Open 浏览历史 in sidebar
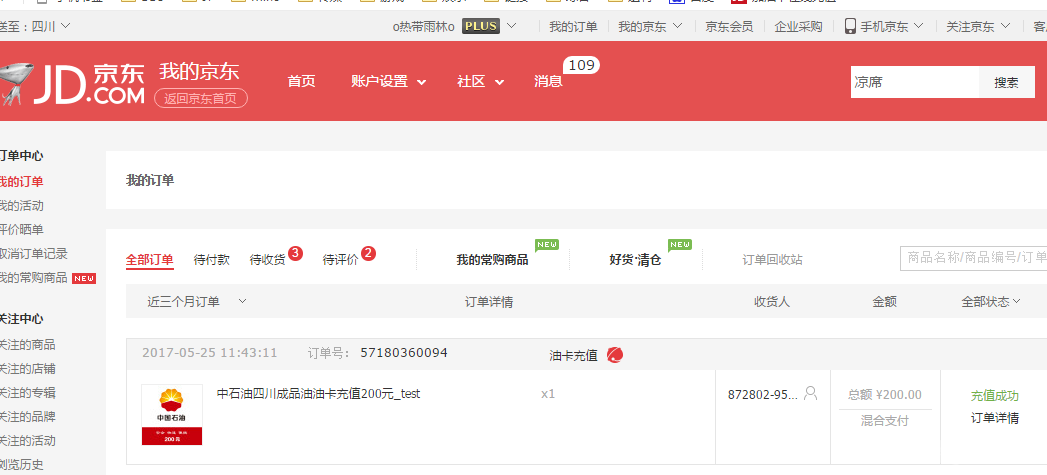Viewport: 1047px width, 475px height. tap(21, 465)
